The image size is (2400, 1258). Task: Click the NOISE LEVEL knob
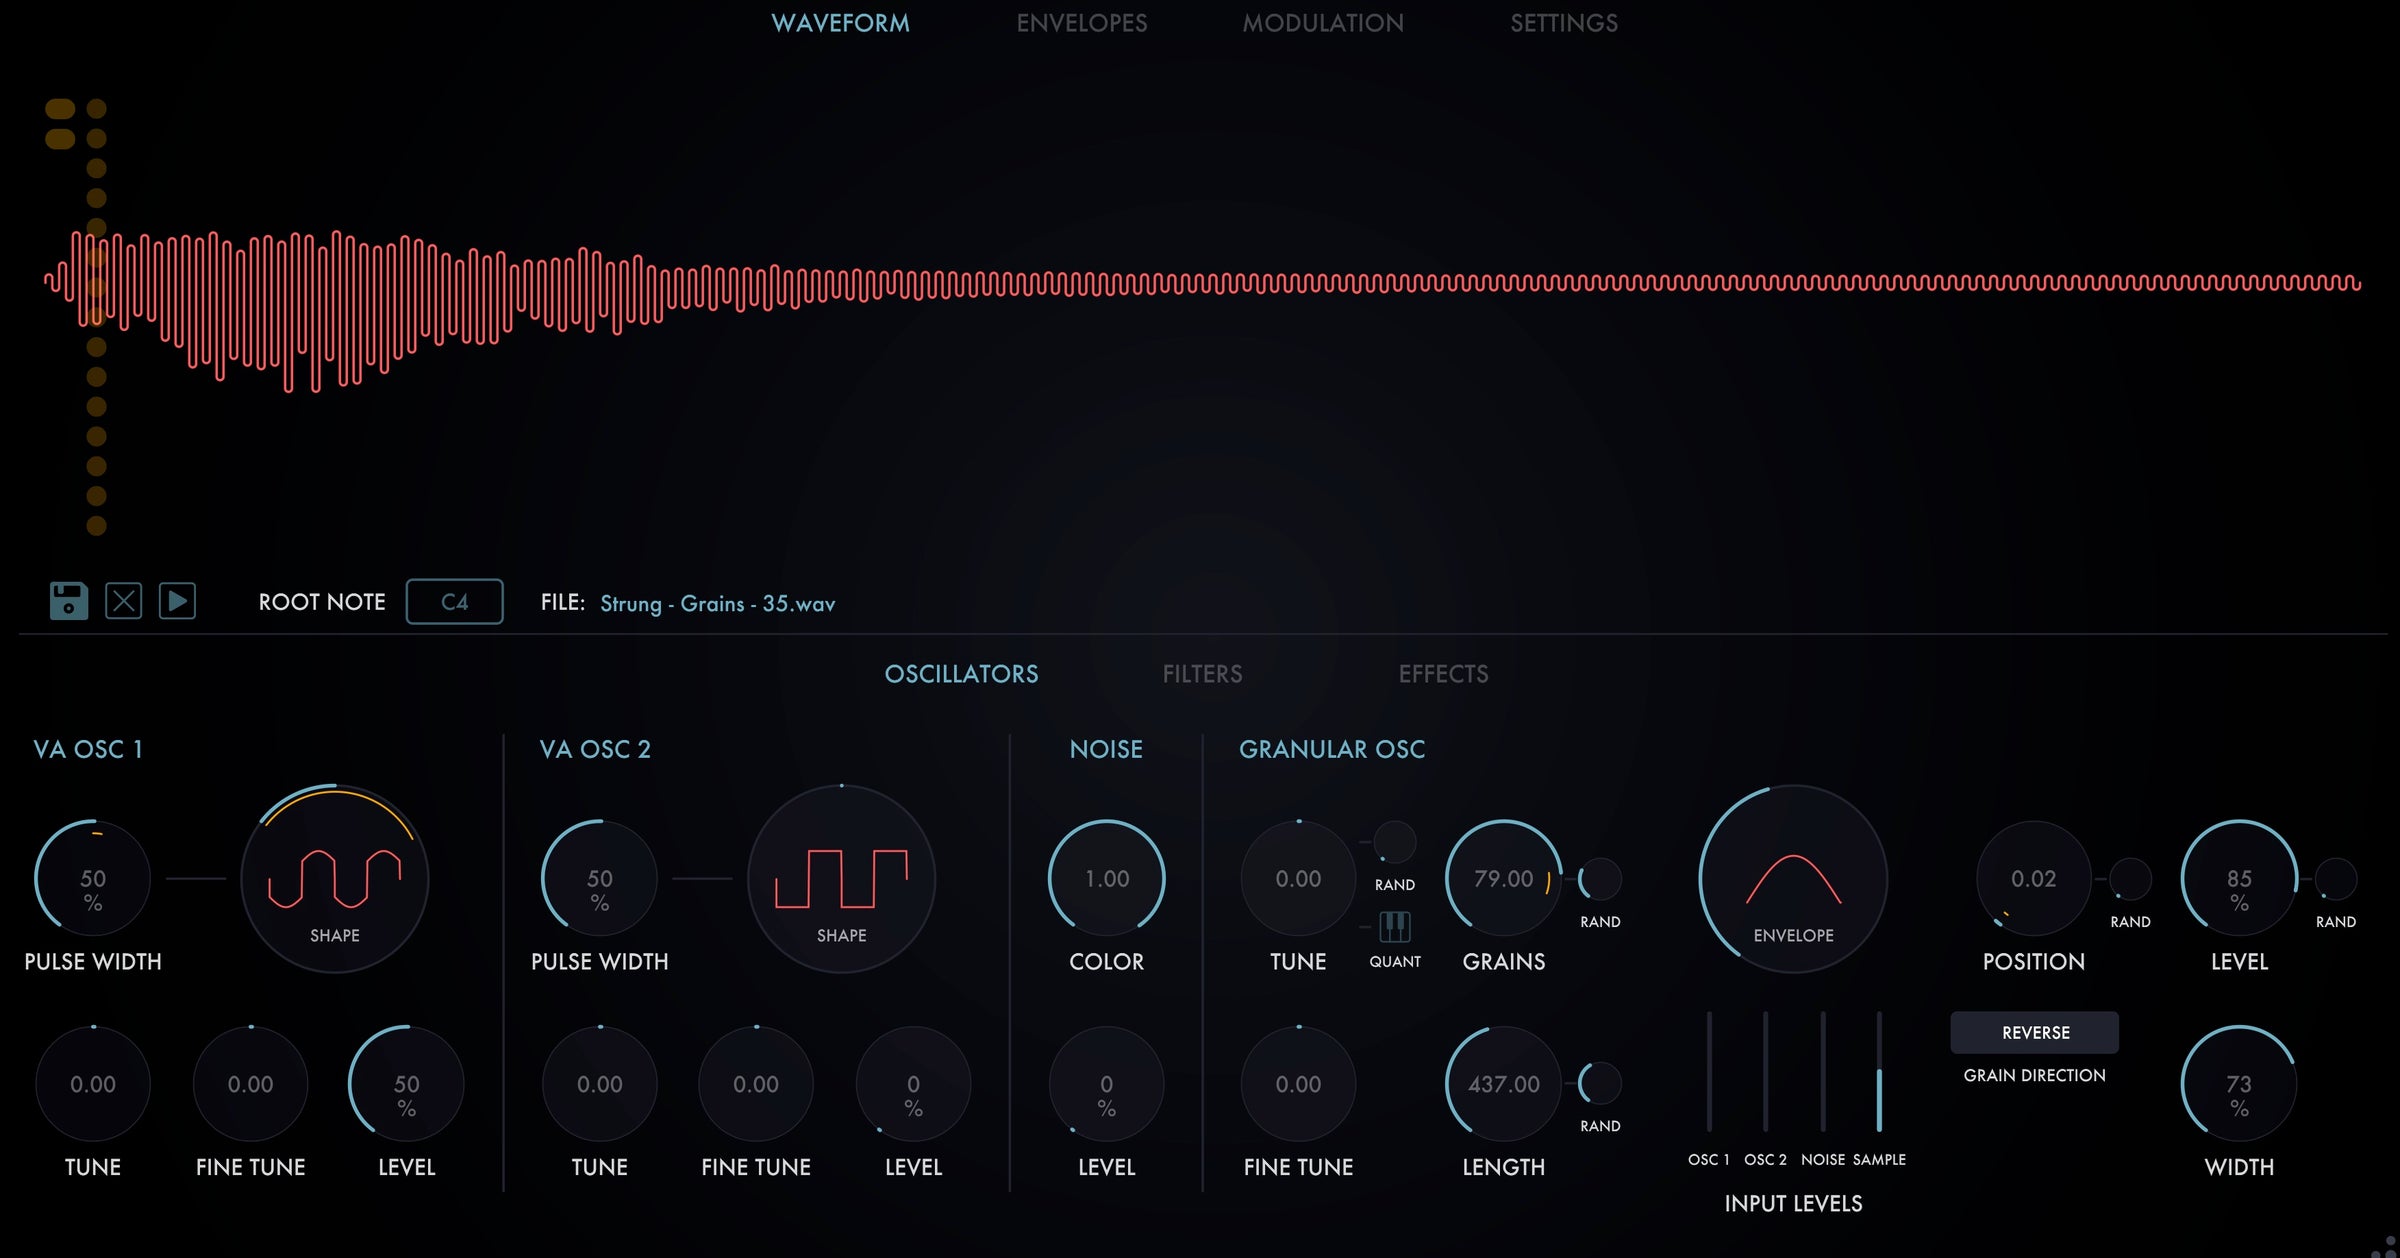(1107, 1084)
